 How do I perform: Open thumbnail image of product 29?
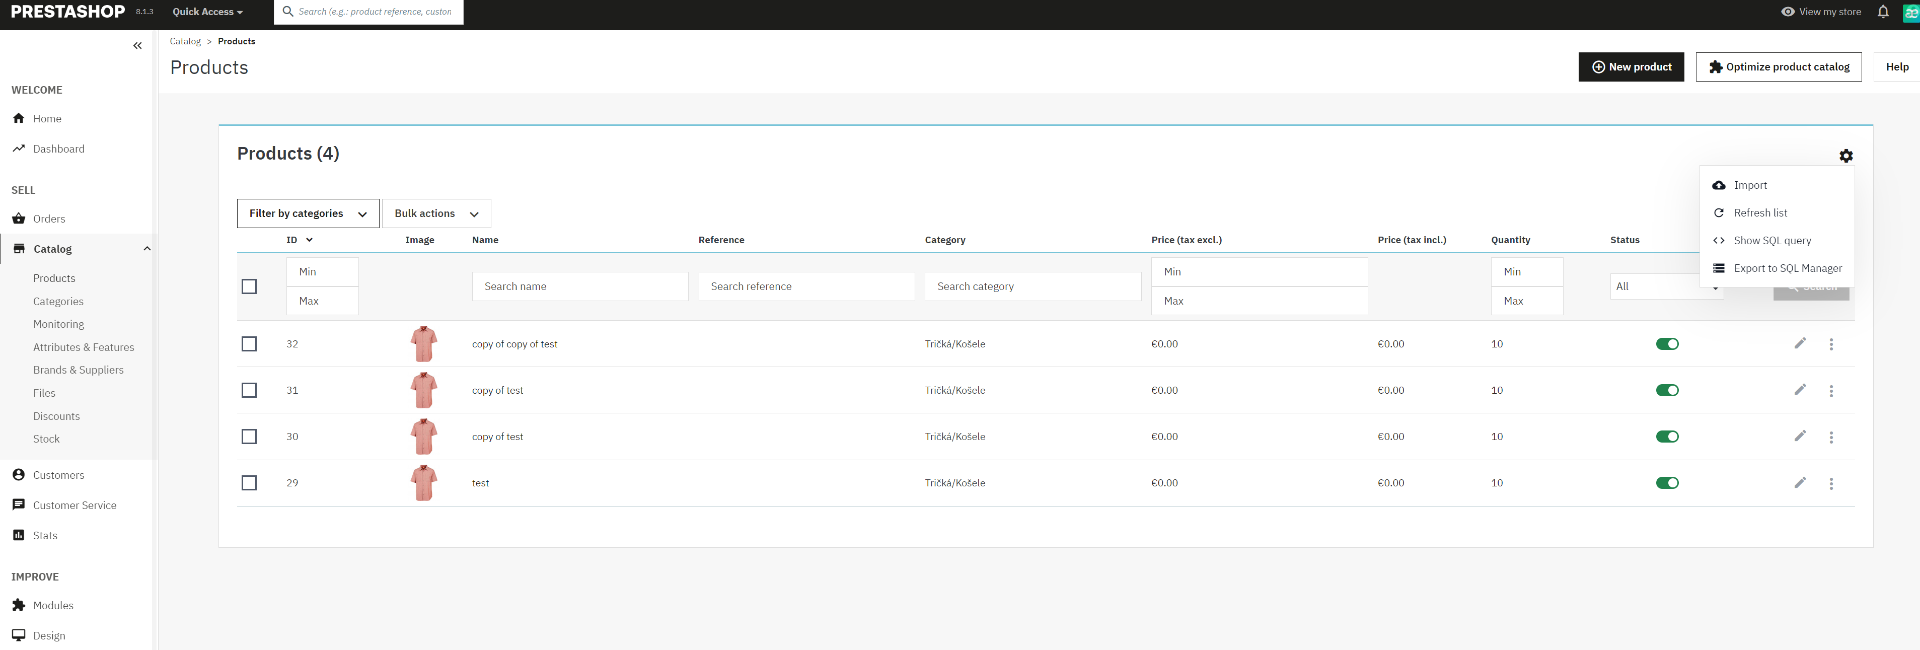(424, 483)
